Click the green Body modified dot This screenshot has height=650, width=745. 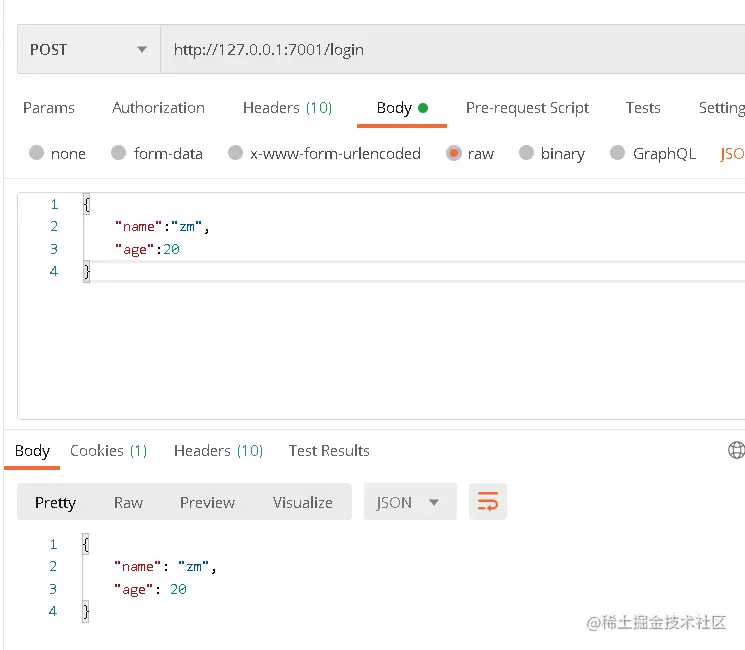[423, 108]
